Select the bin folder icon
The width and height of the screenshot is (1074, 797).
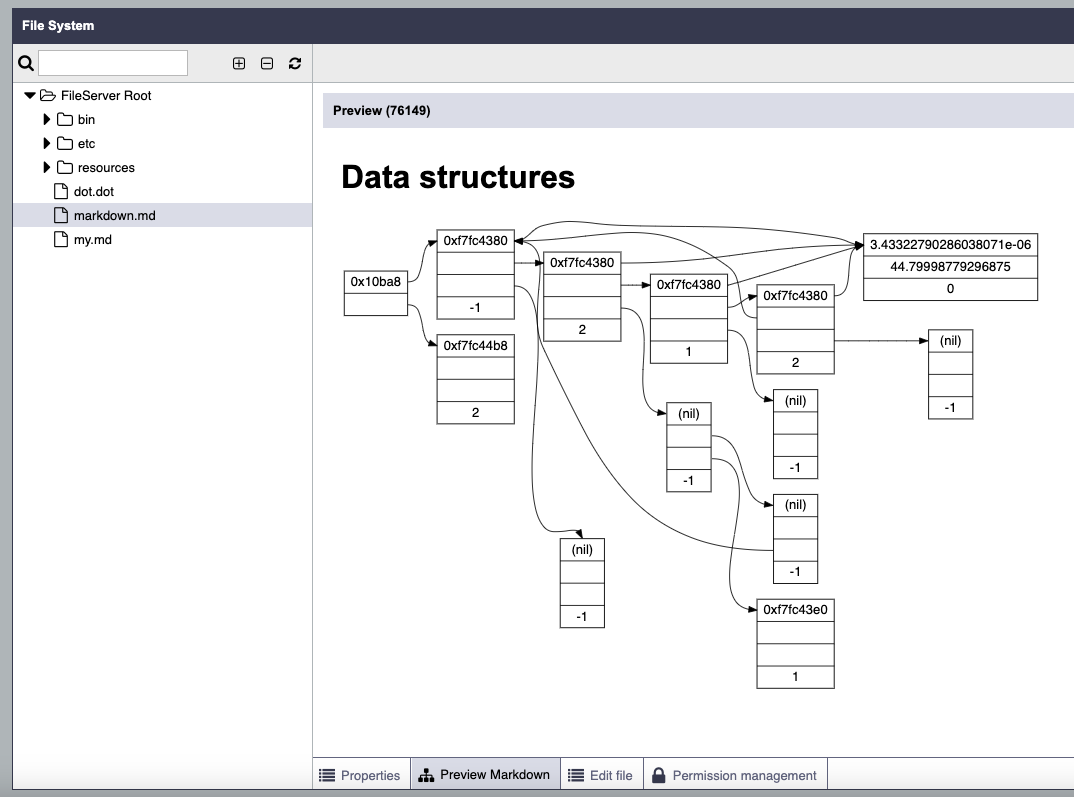point(65,119)
